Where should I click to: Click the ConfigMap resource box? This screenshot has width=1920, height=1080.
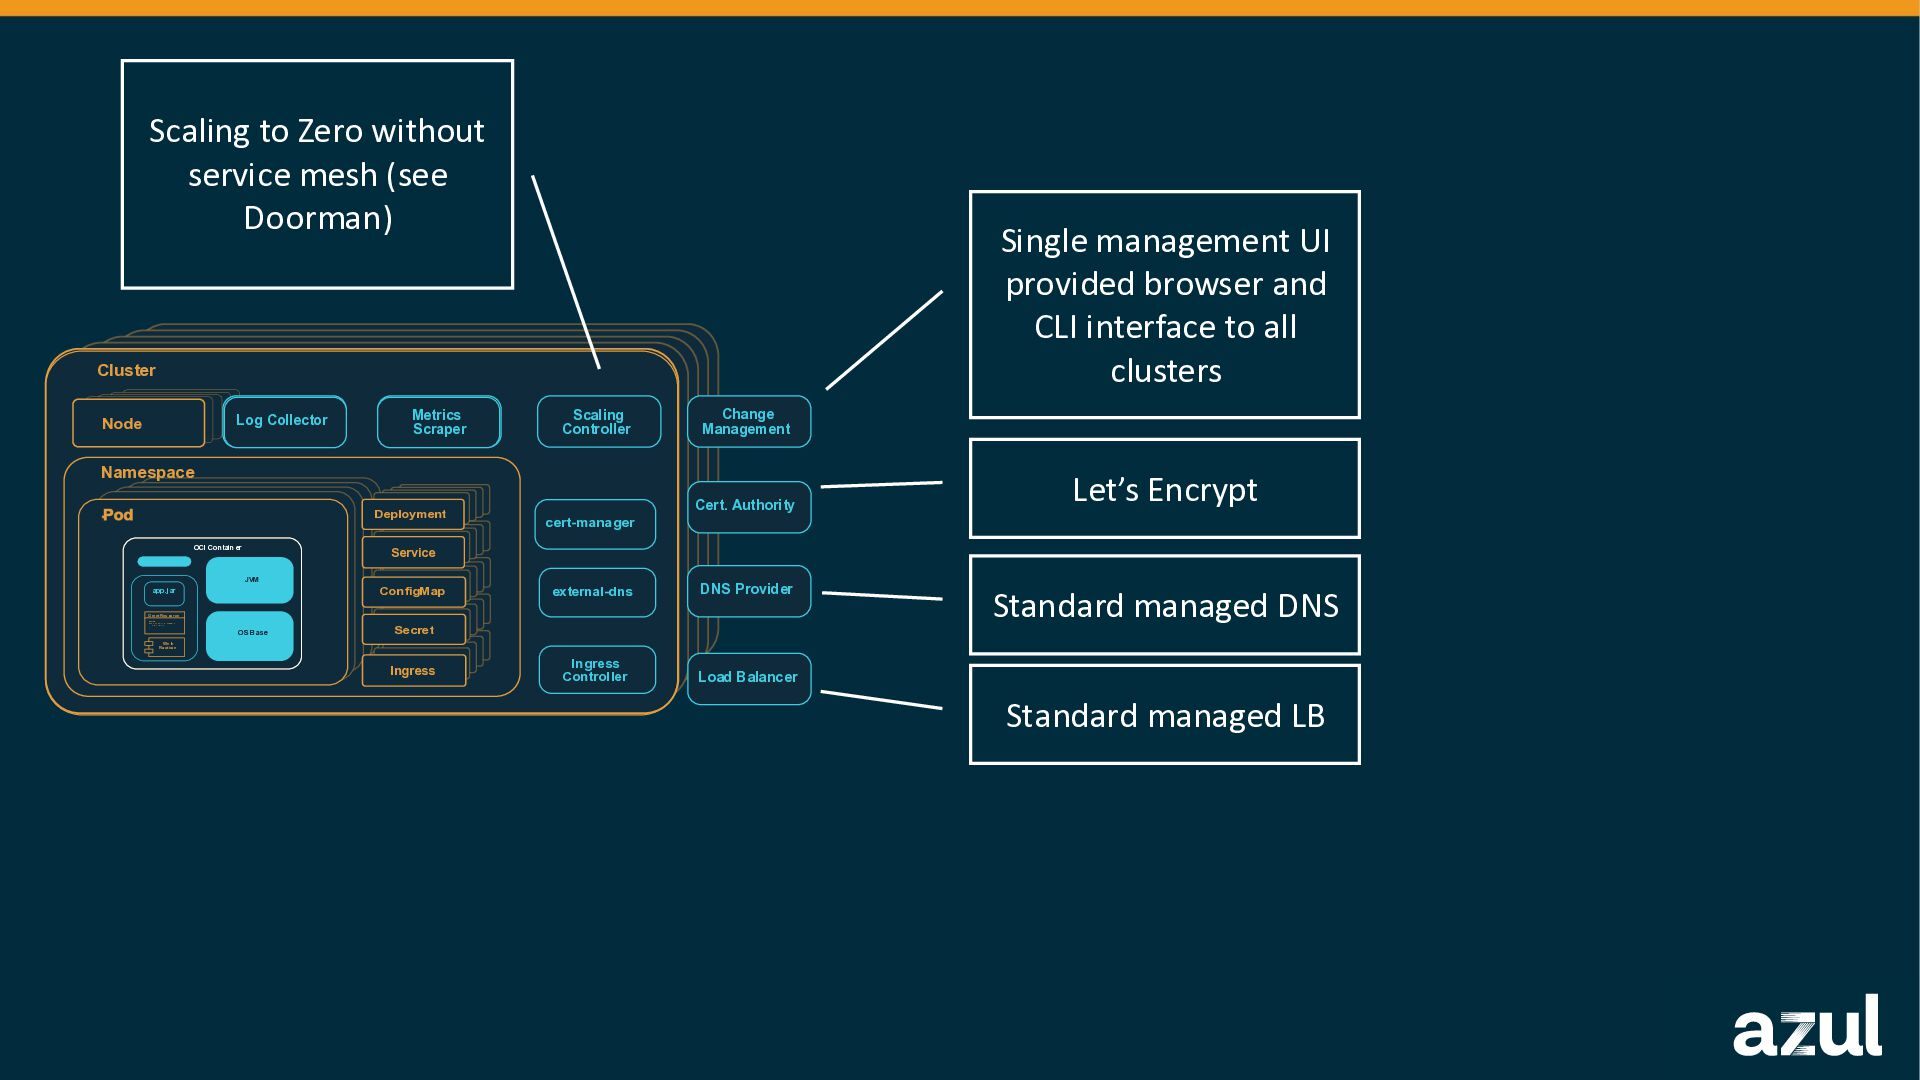tap(413, 592)
